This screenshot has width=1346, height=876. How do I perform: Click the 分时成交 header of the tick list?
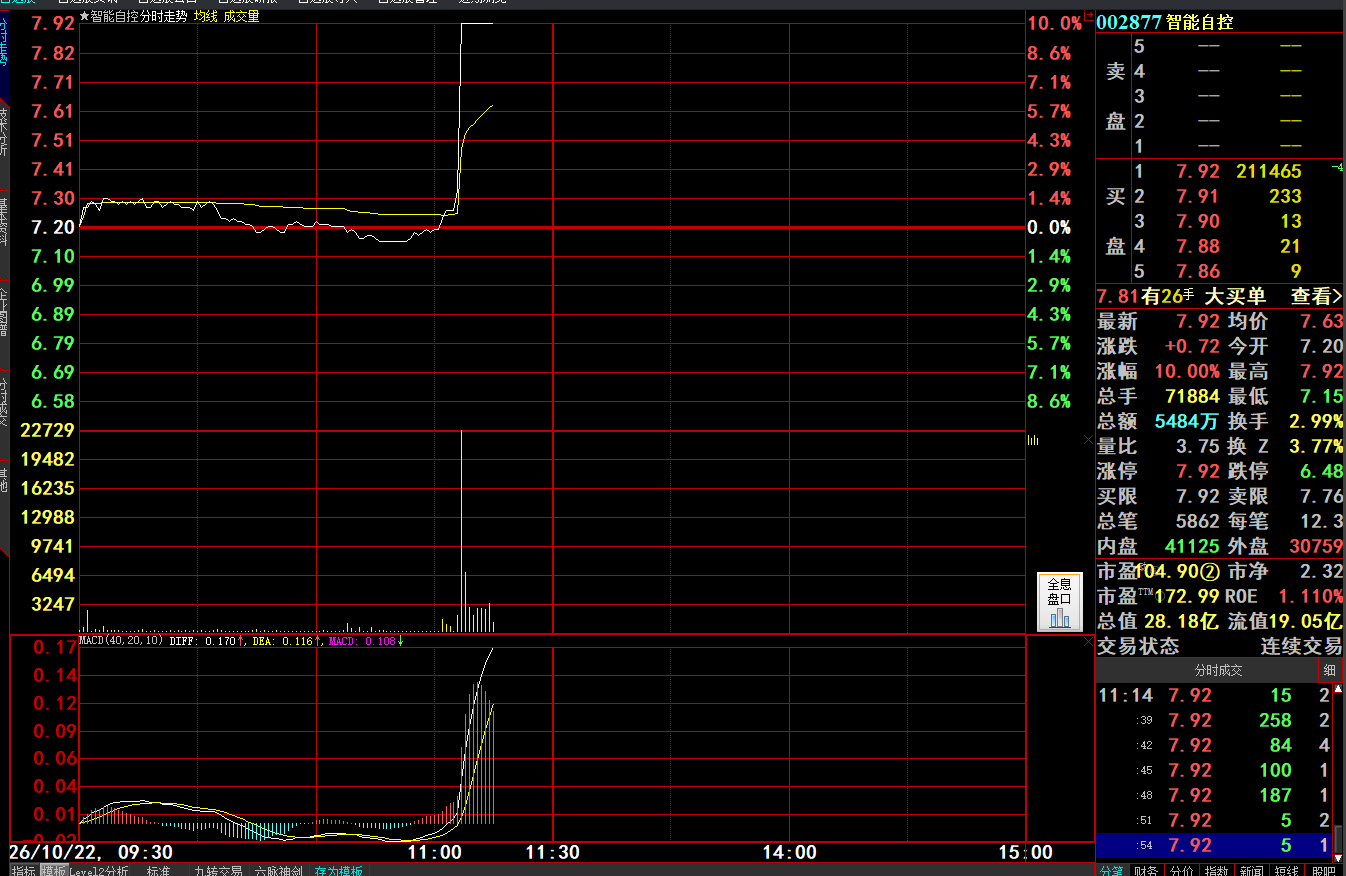click(1217, 670)
